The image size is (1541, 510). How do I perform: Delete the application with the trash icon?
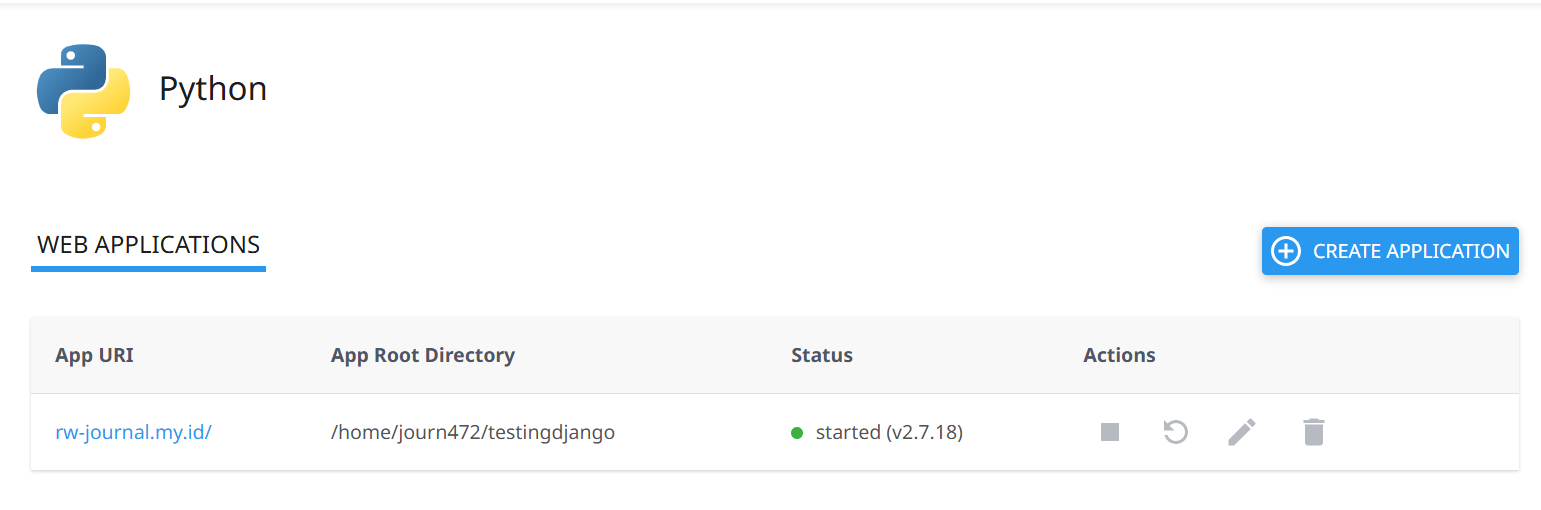[1313, 432]
